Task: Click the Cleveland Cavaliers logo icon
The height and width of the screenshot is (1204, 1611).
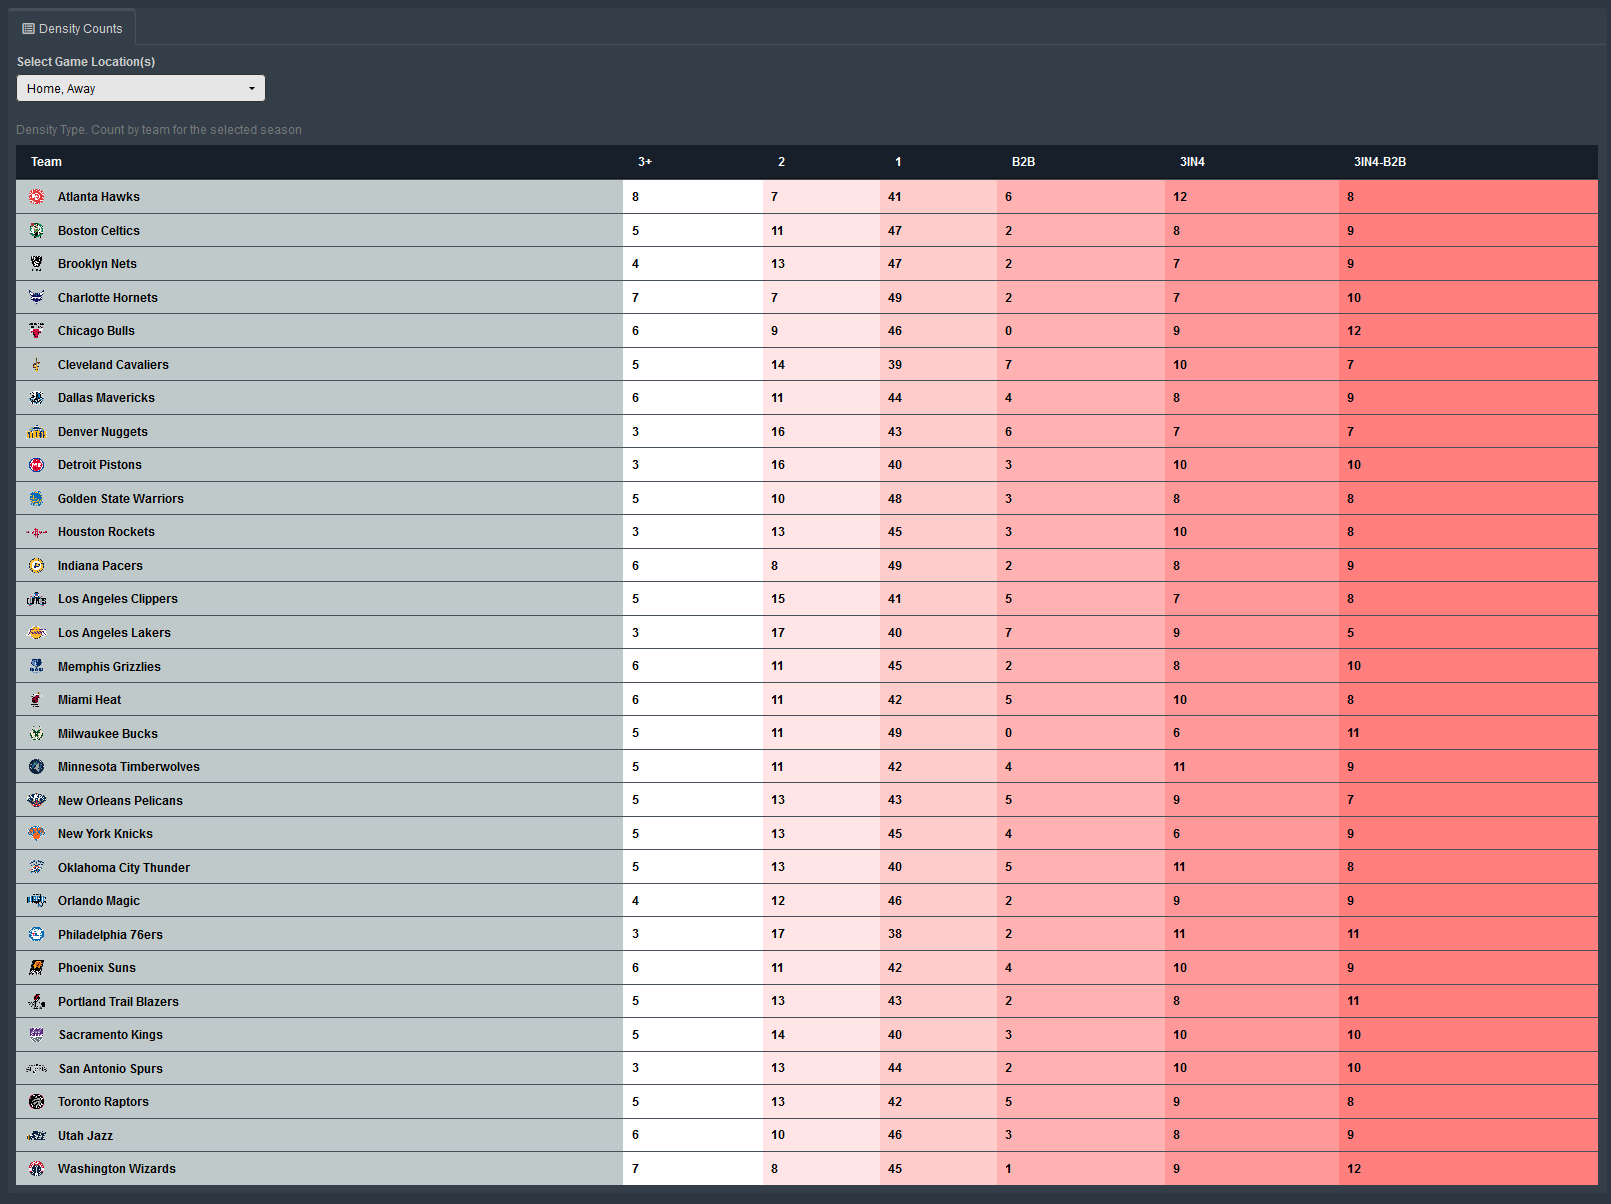Action: pyautogui.click(x=37, y=365)
